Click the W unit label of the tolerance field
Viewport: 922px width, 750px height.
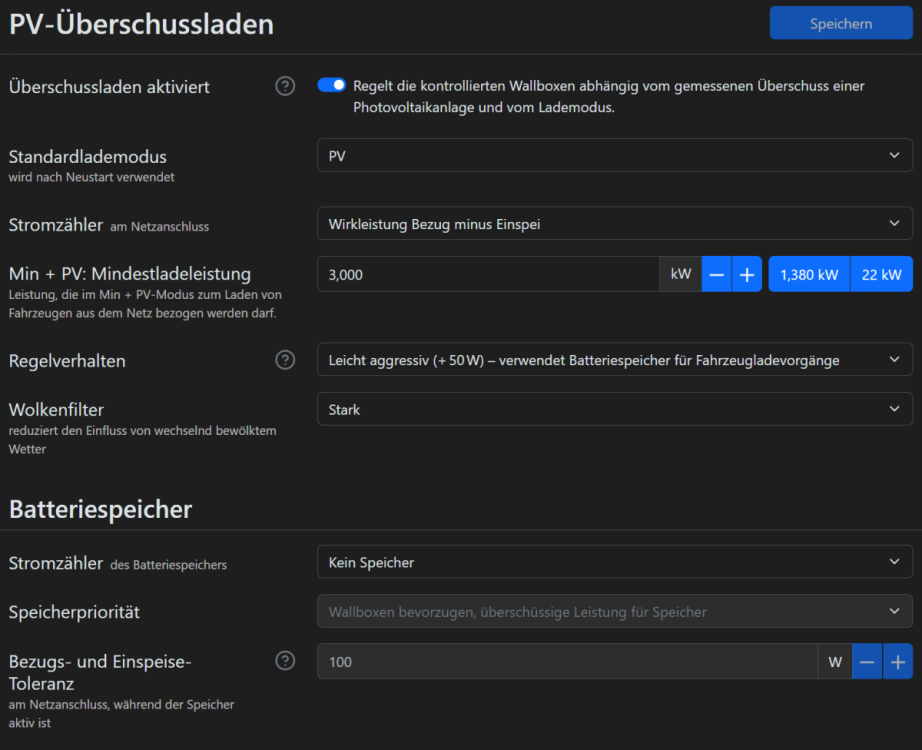pyautogui.click(x=835, y=662)
